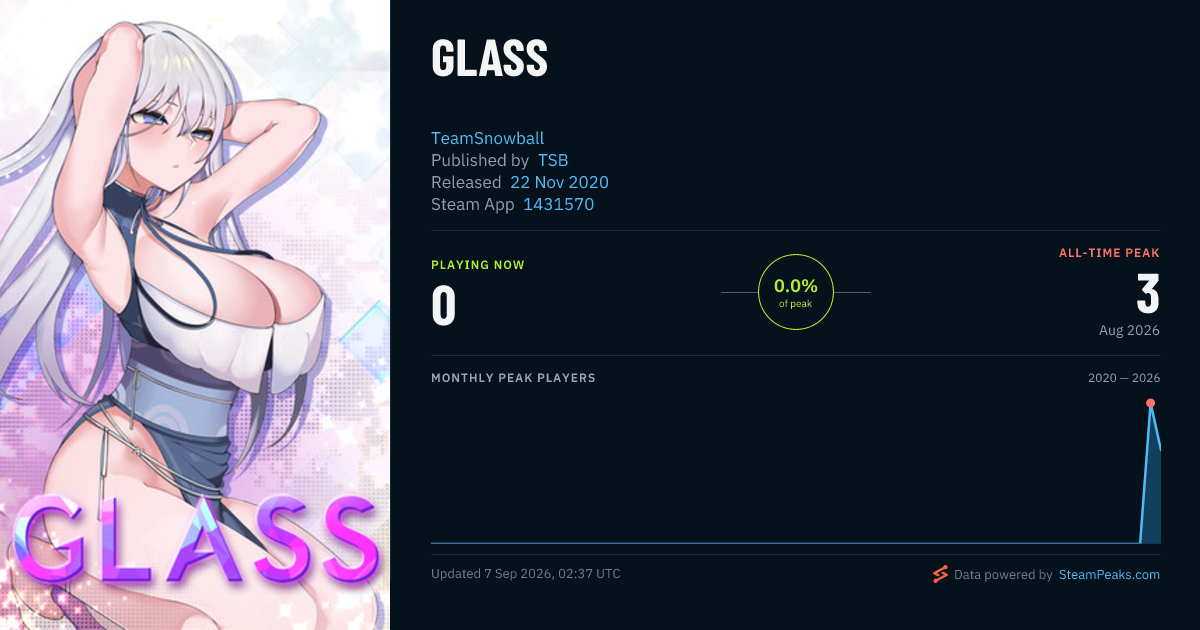
Task: Click the 2020 — 2026 range label
Action: 1124,378
